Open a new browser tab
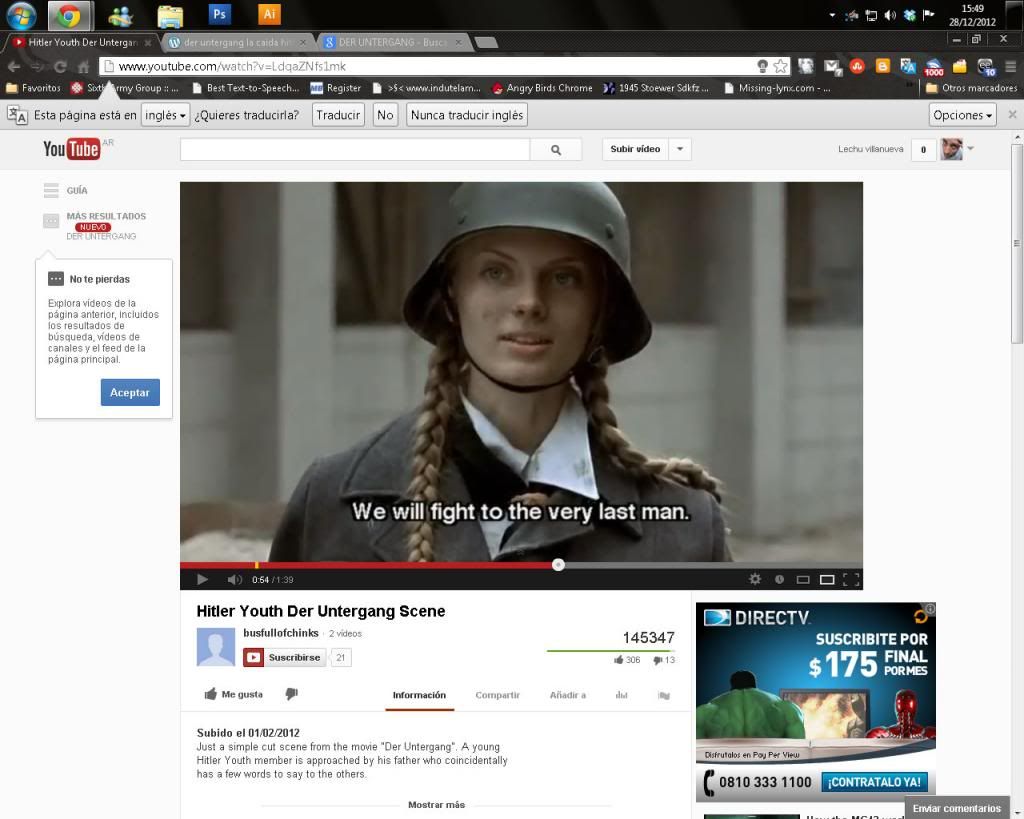1024x819 pixels. tap(487, 43)
